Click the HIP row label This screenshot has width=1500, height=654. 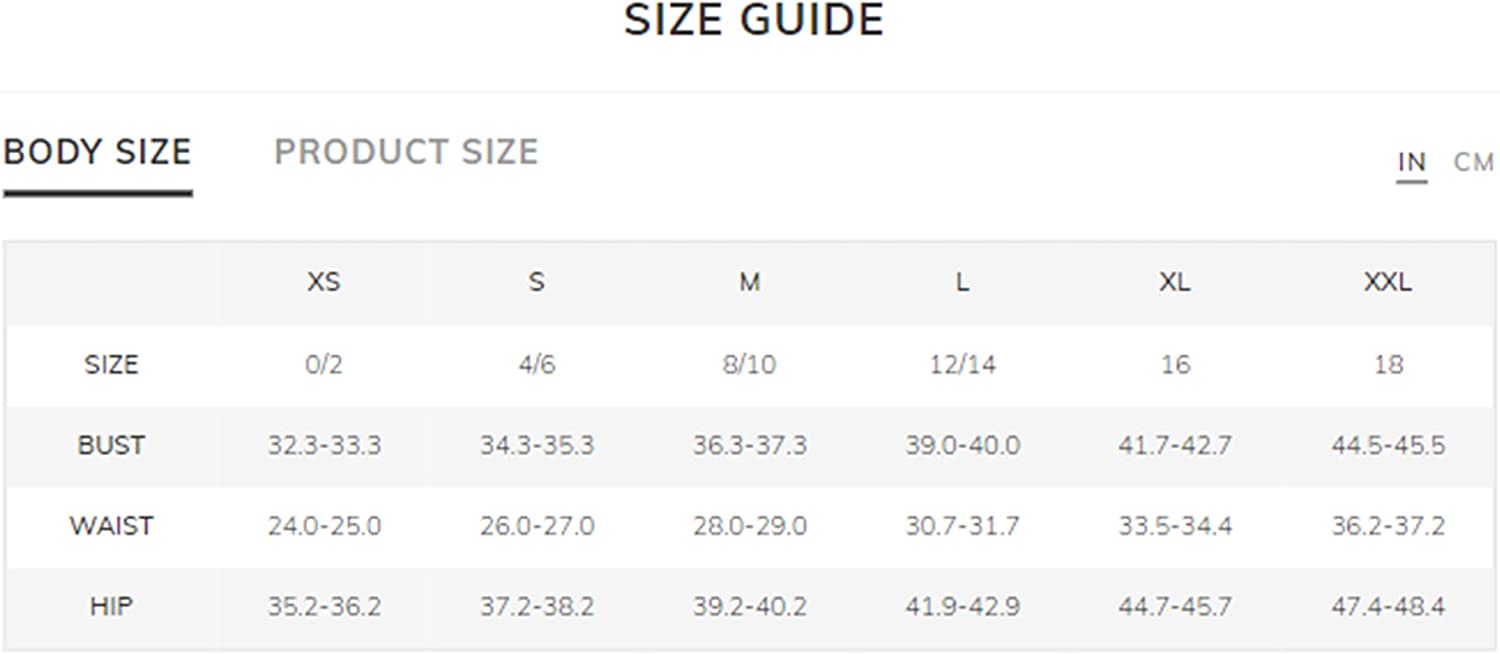[x=111, y=607]
